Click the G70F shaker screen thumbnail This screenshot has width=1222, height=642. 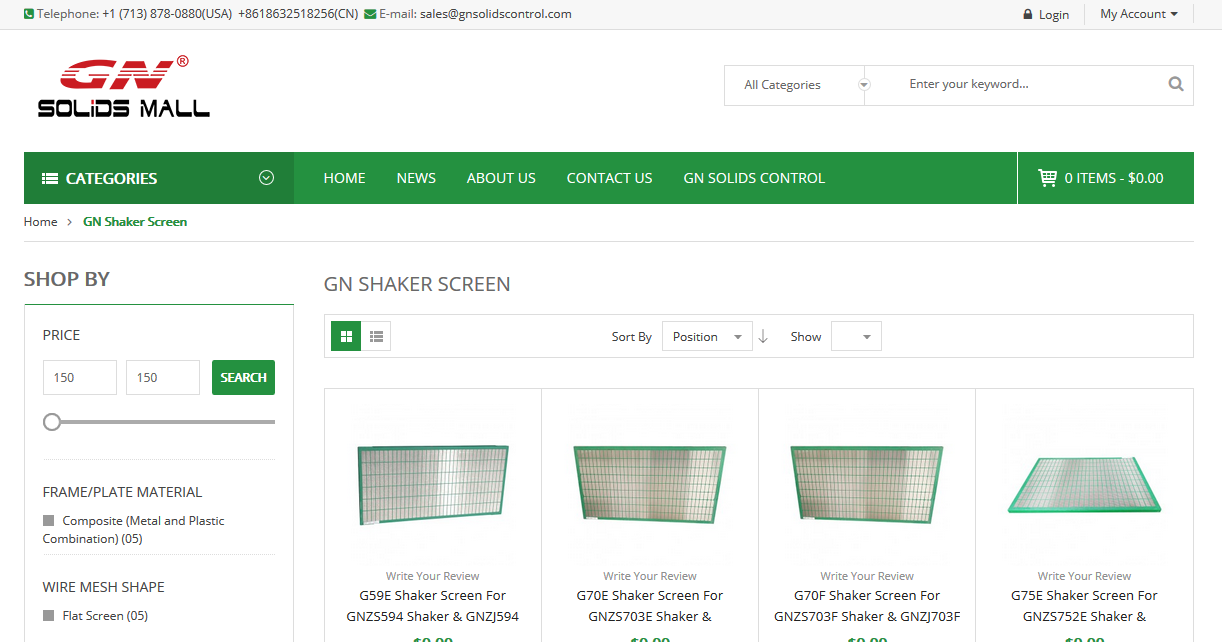867,484
